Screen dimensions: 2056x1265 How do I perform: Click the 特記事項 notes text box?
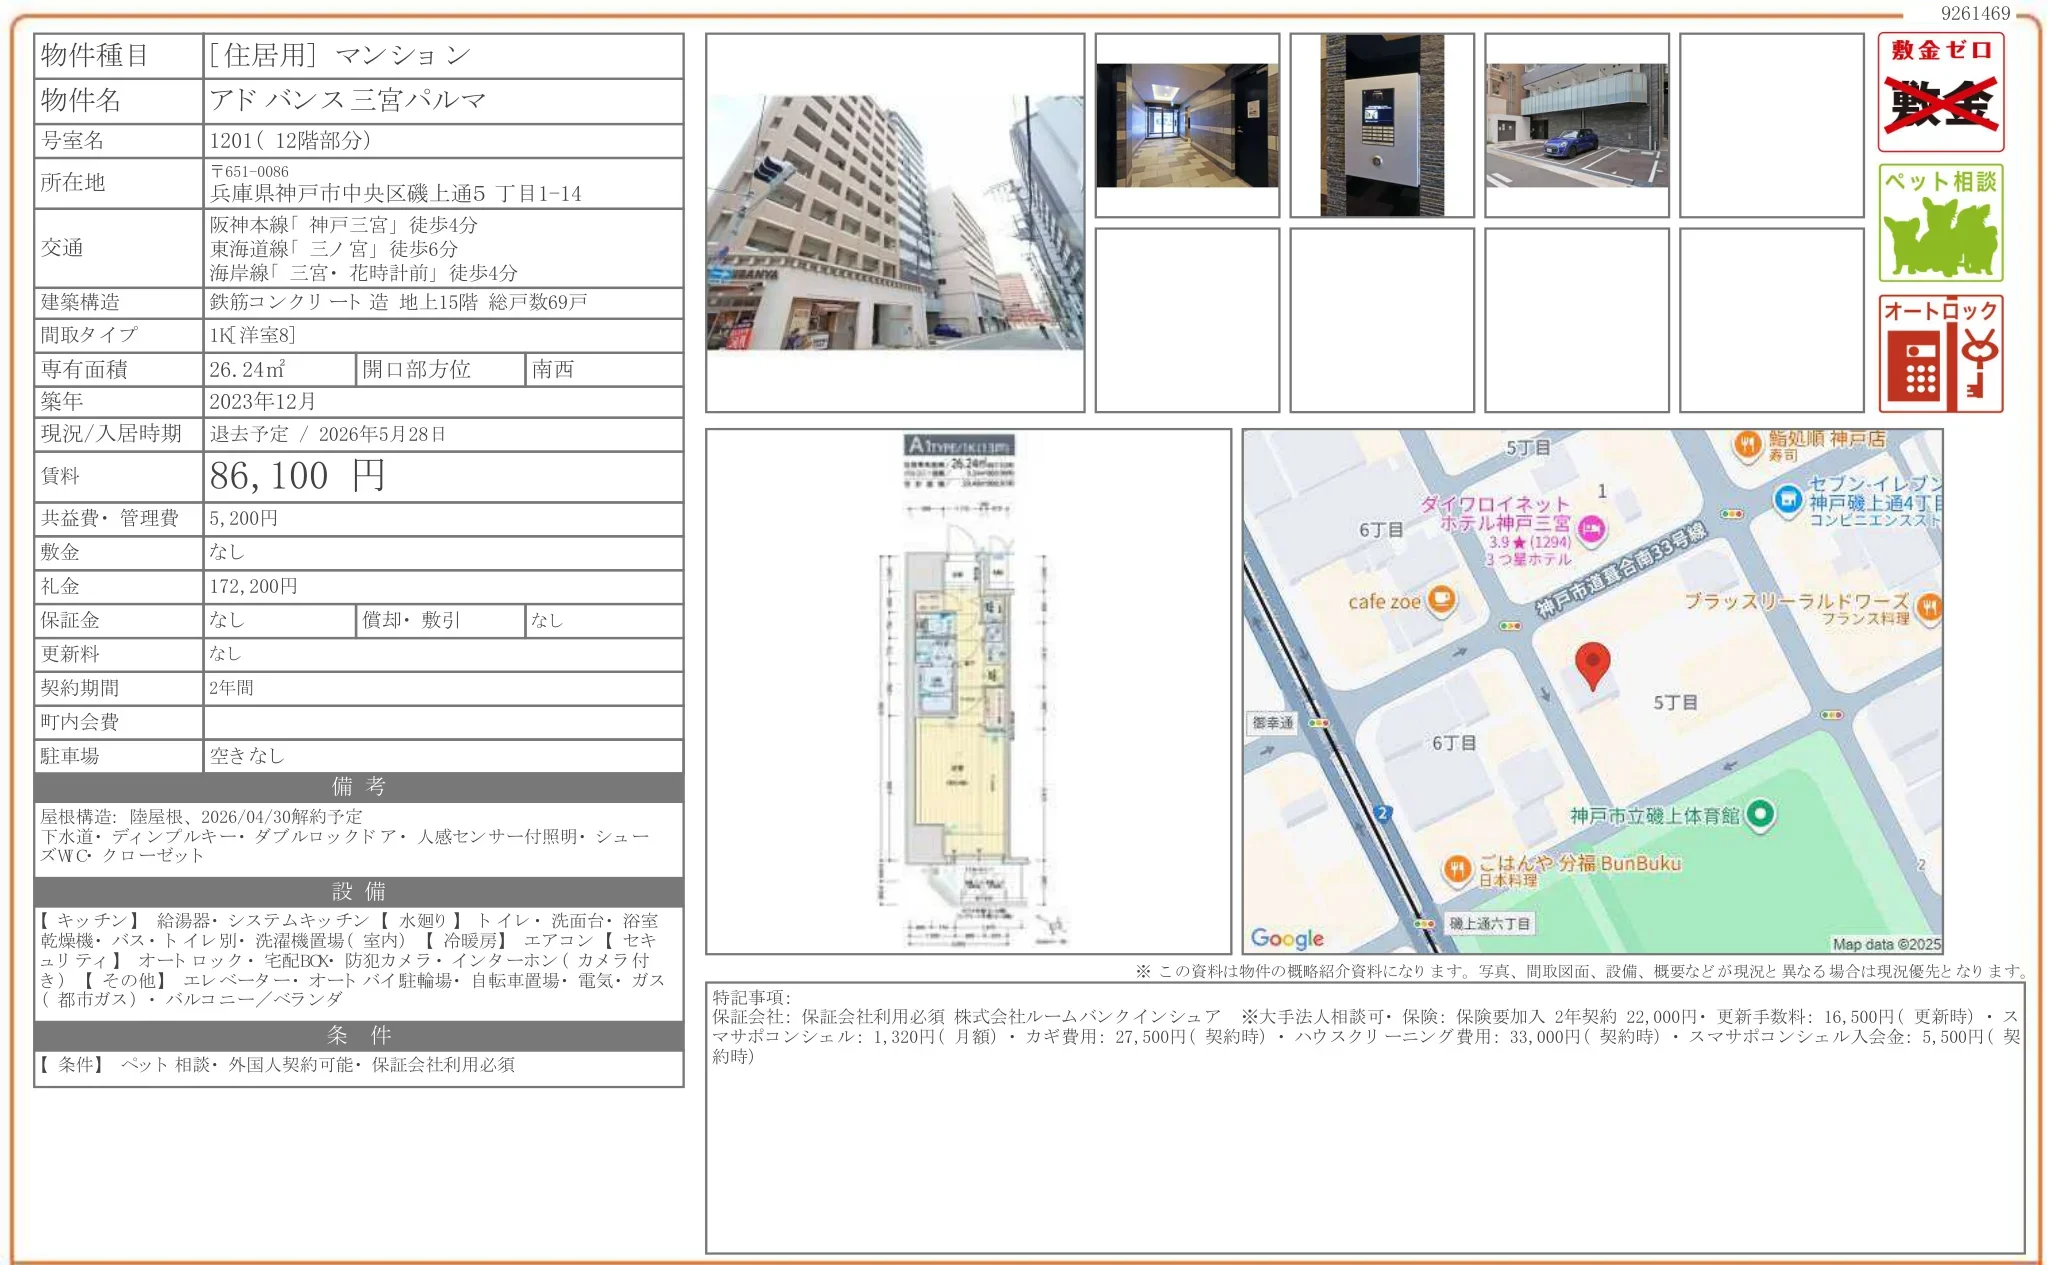click(1364, 1117)
